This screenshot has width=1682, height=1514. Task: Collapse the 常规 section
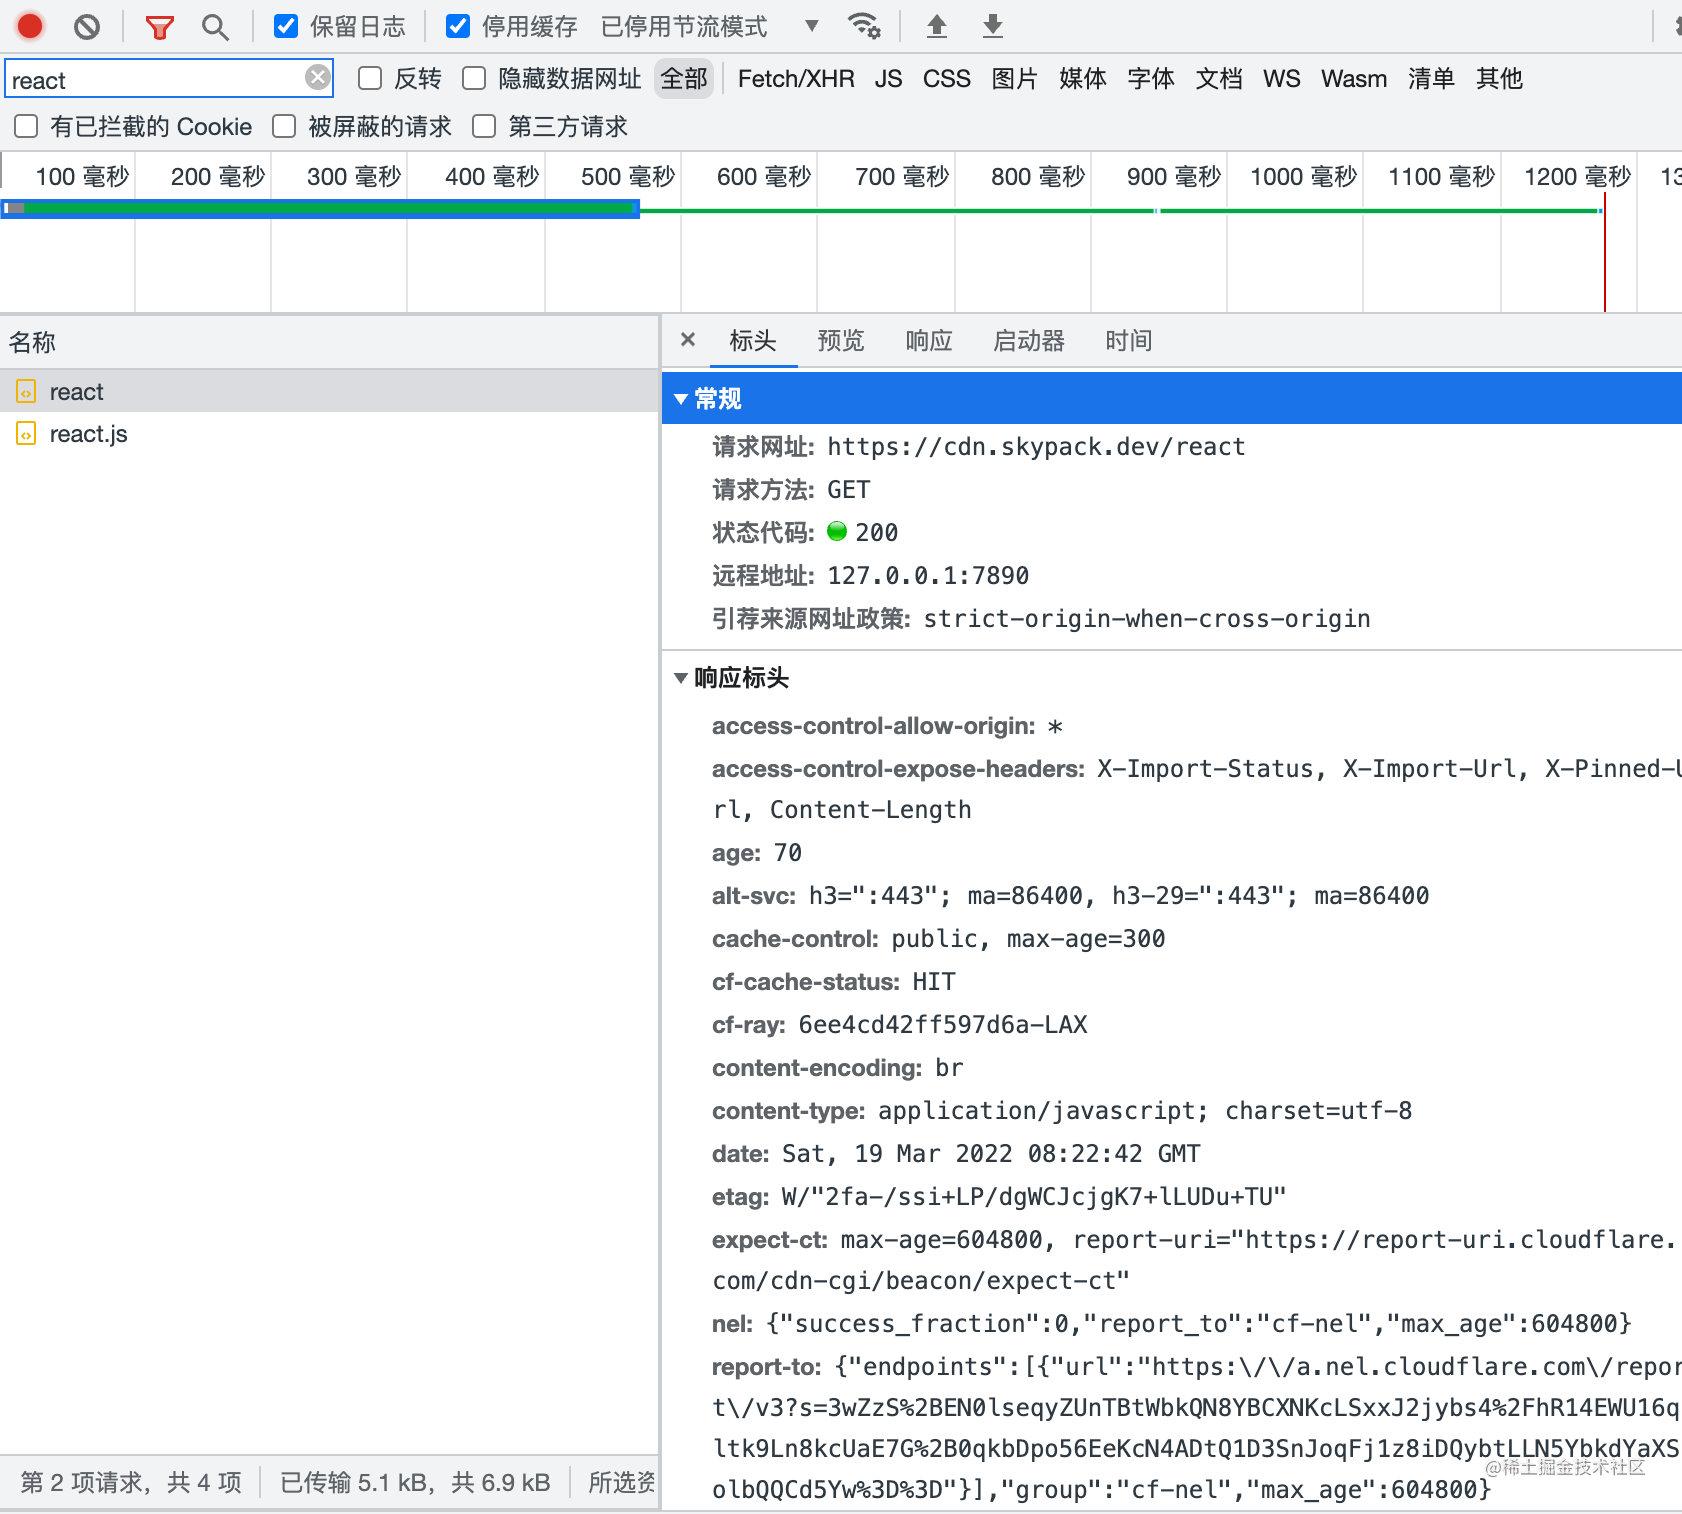[681, 399]
